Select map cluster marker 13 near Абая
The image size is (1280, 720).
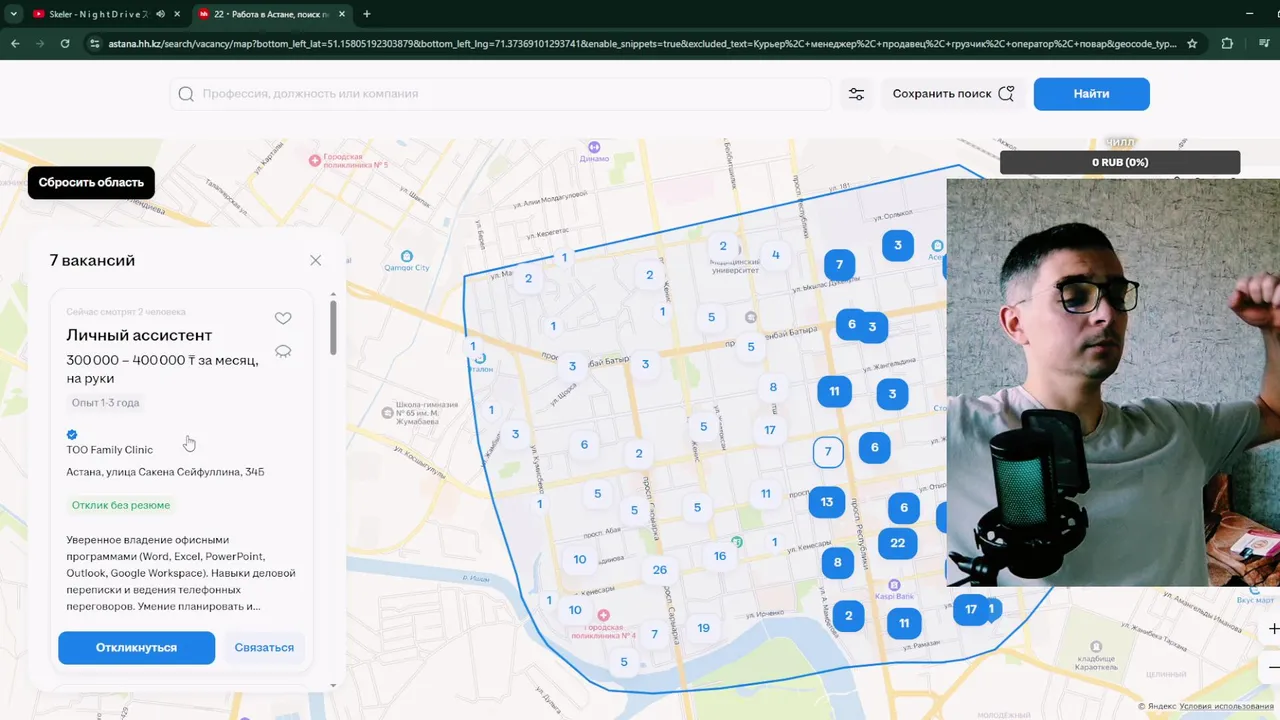pyautogui.click(x=826, y=502)
